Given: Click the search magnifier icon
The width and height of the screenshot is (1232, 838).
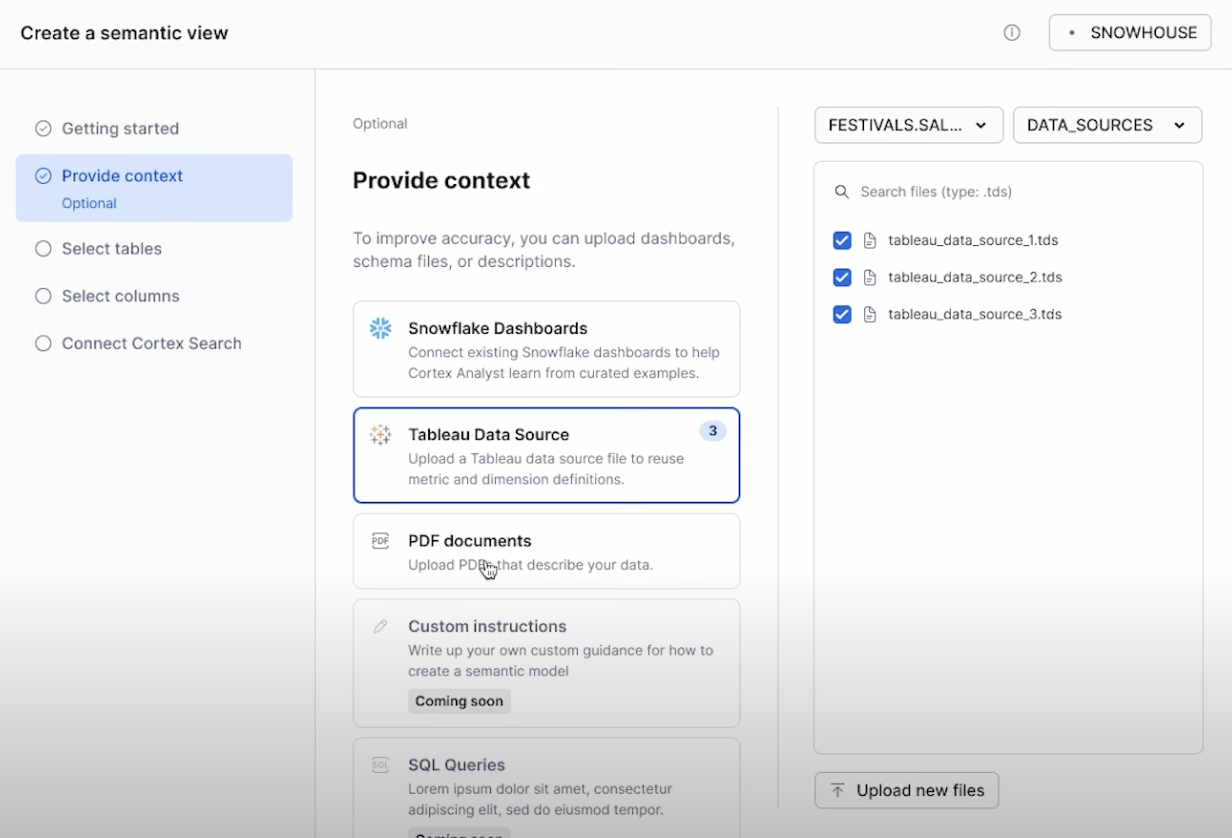Looking at the screenshot, I should pos(842,192).
